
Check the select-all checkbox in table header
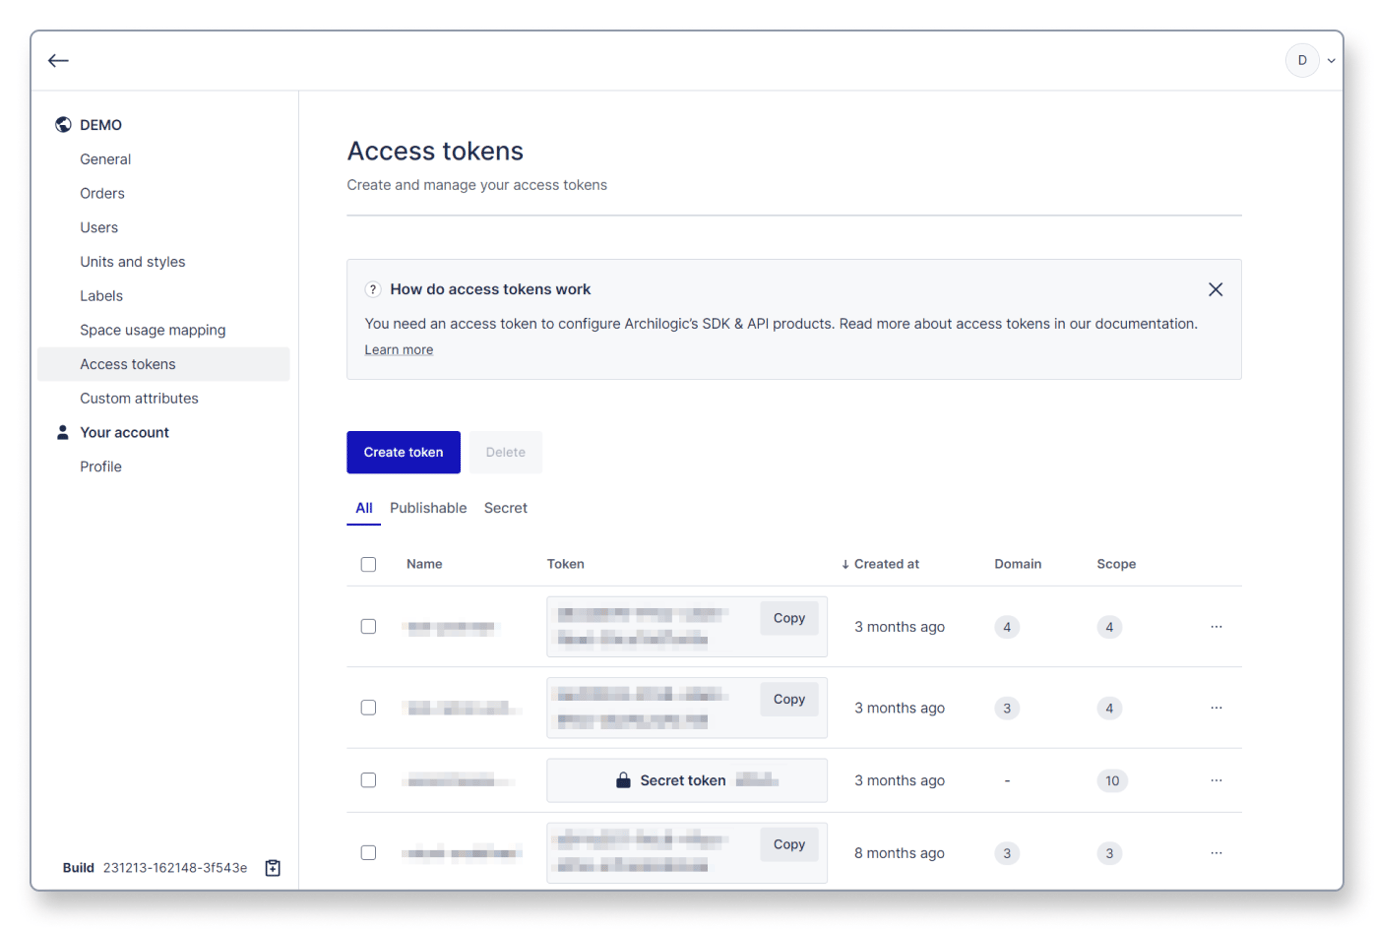[x=368, y=564]
